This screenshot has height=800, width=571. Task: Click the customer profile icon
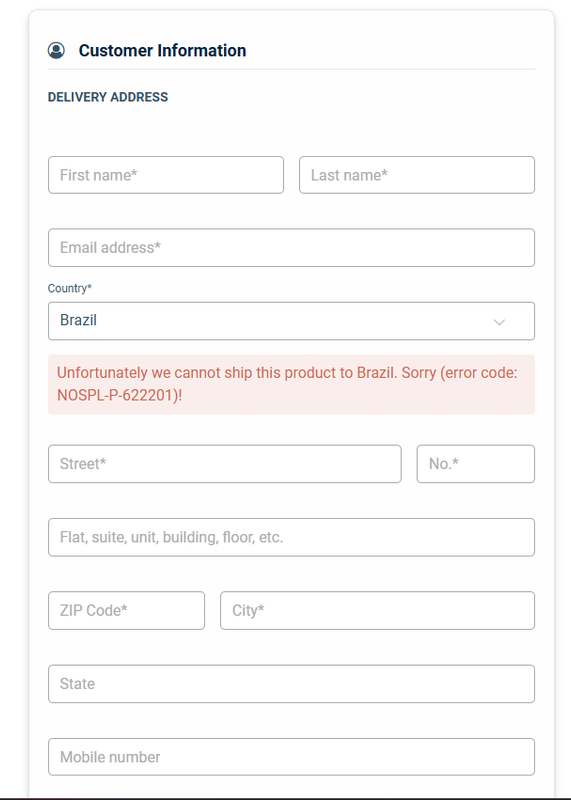[56, 51]
